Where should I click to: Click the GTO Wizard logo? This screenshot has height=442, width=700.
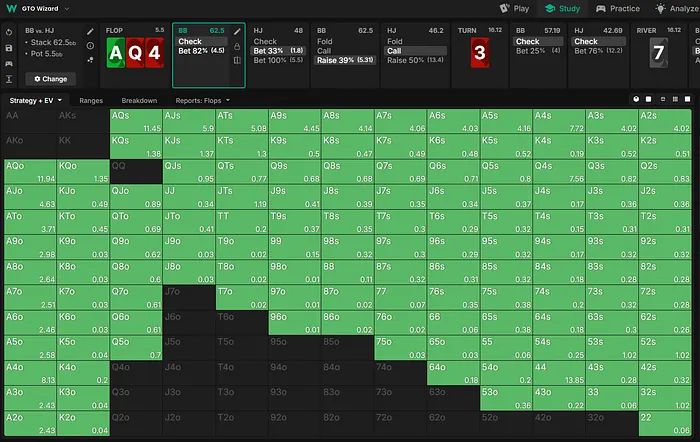pyautogui.click(x=11, y=9)
